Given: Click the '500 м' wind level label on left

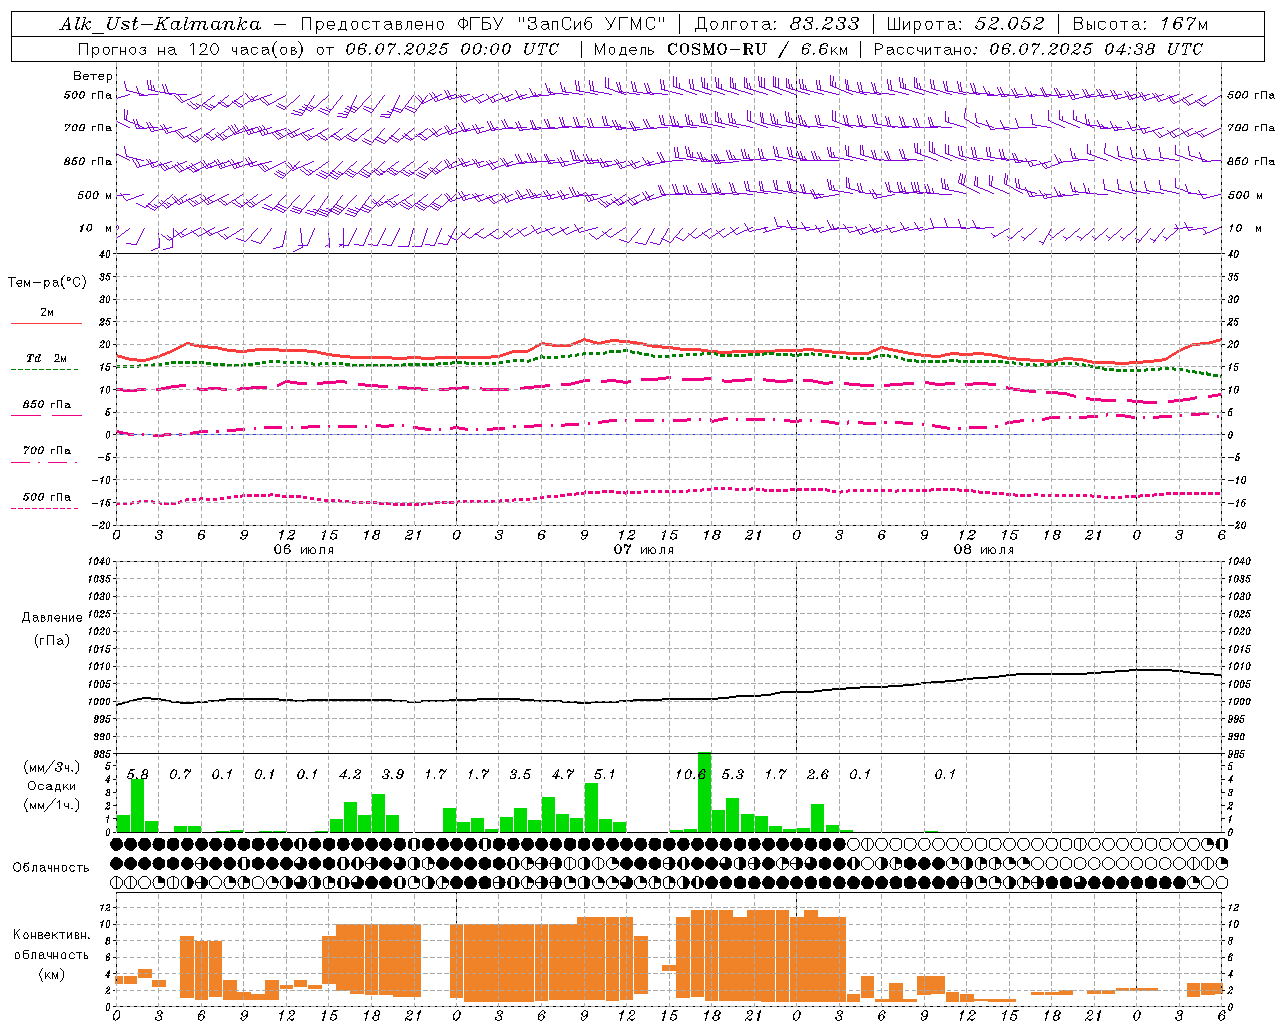Looking at the screenshot, I should tap(96, 195).
